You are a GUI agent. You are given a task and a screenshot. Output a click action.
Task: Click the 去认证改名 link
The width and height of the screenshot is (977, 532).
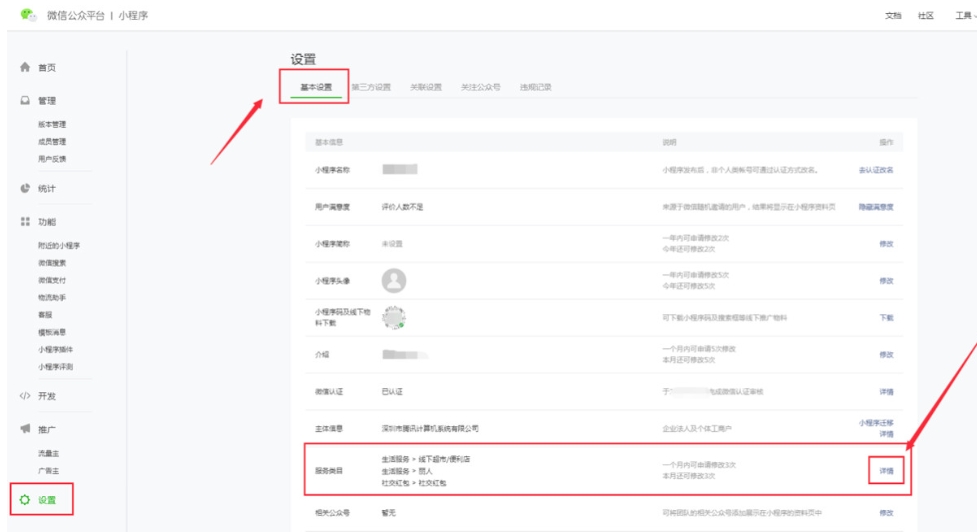[875, 170]
